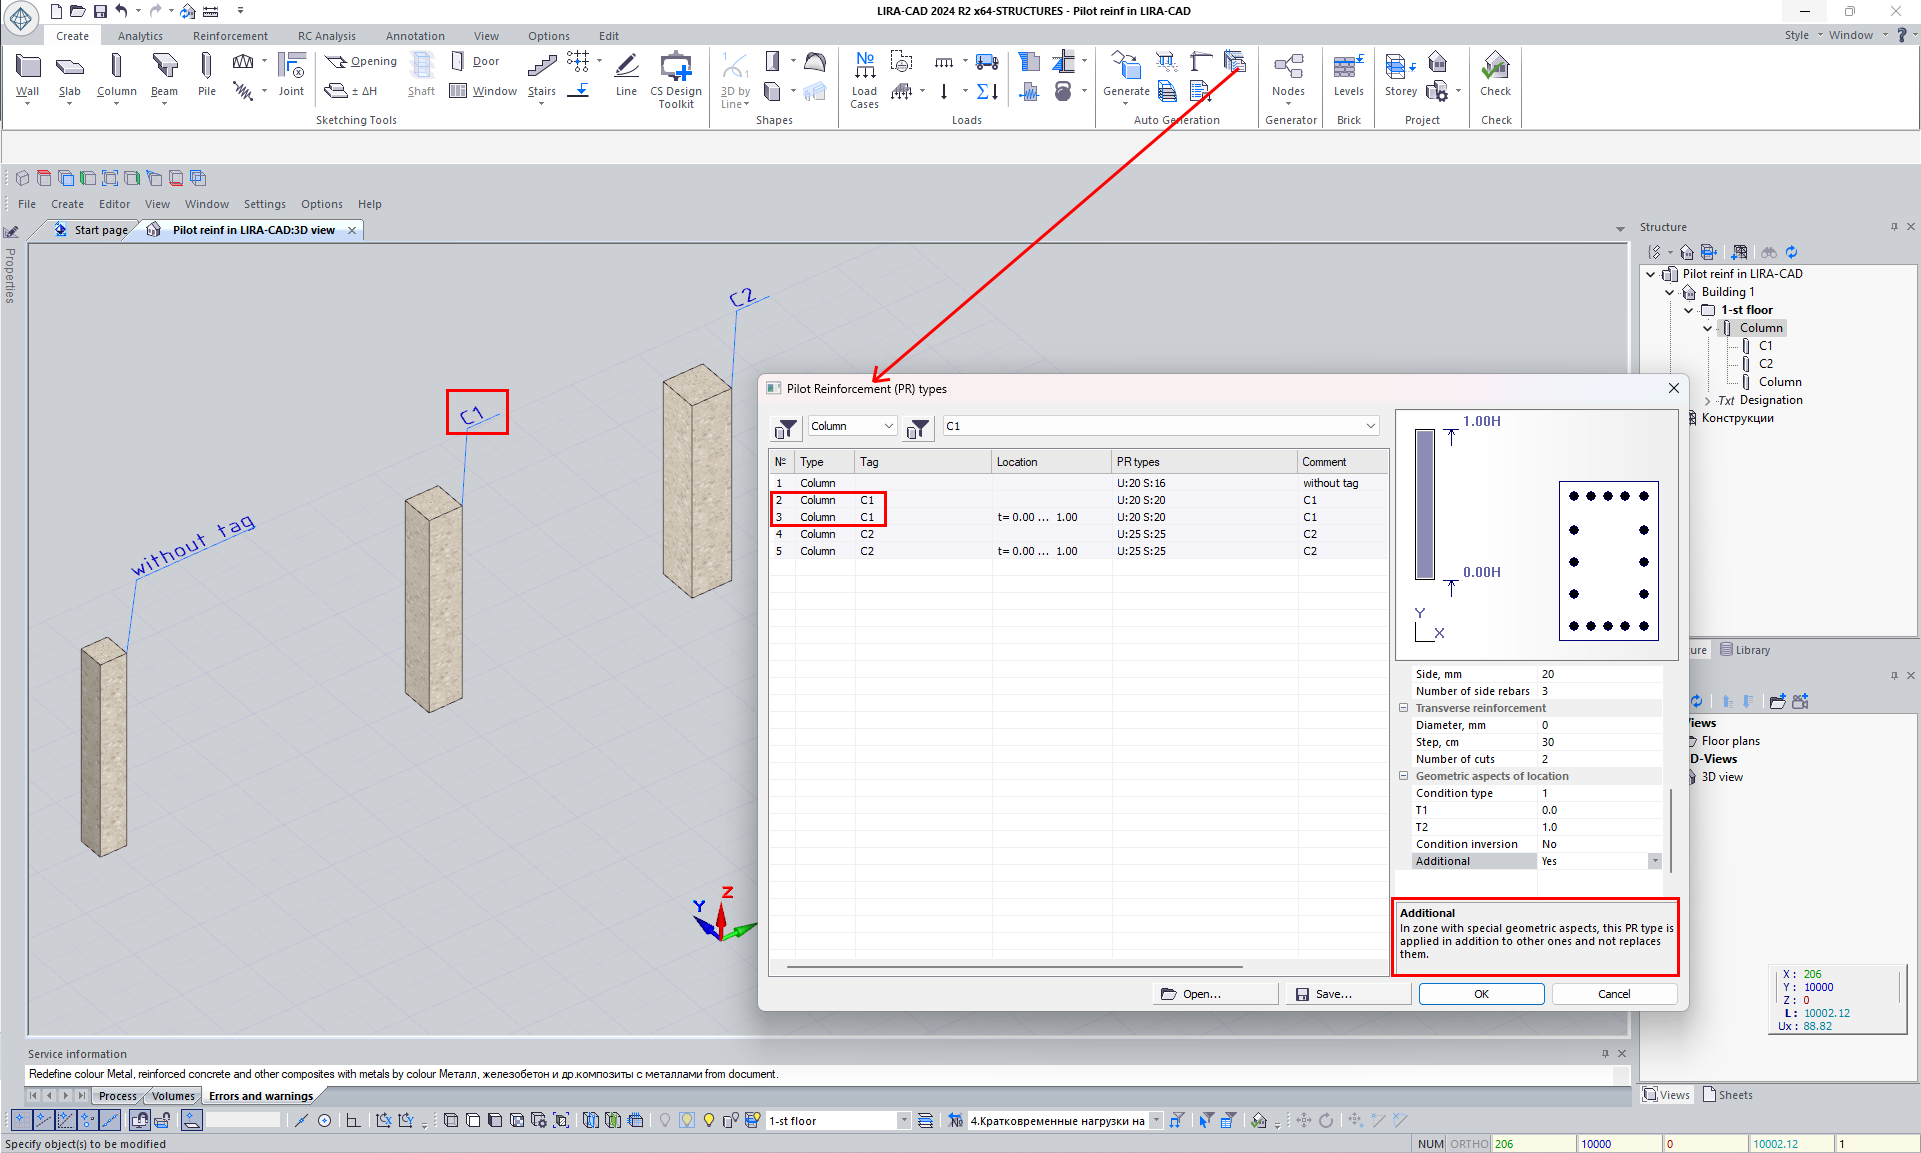Toggle the Tag filter funnel button

coord(918,429)
